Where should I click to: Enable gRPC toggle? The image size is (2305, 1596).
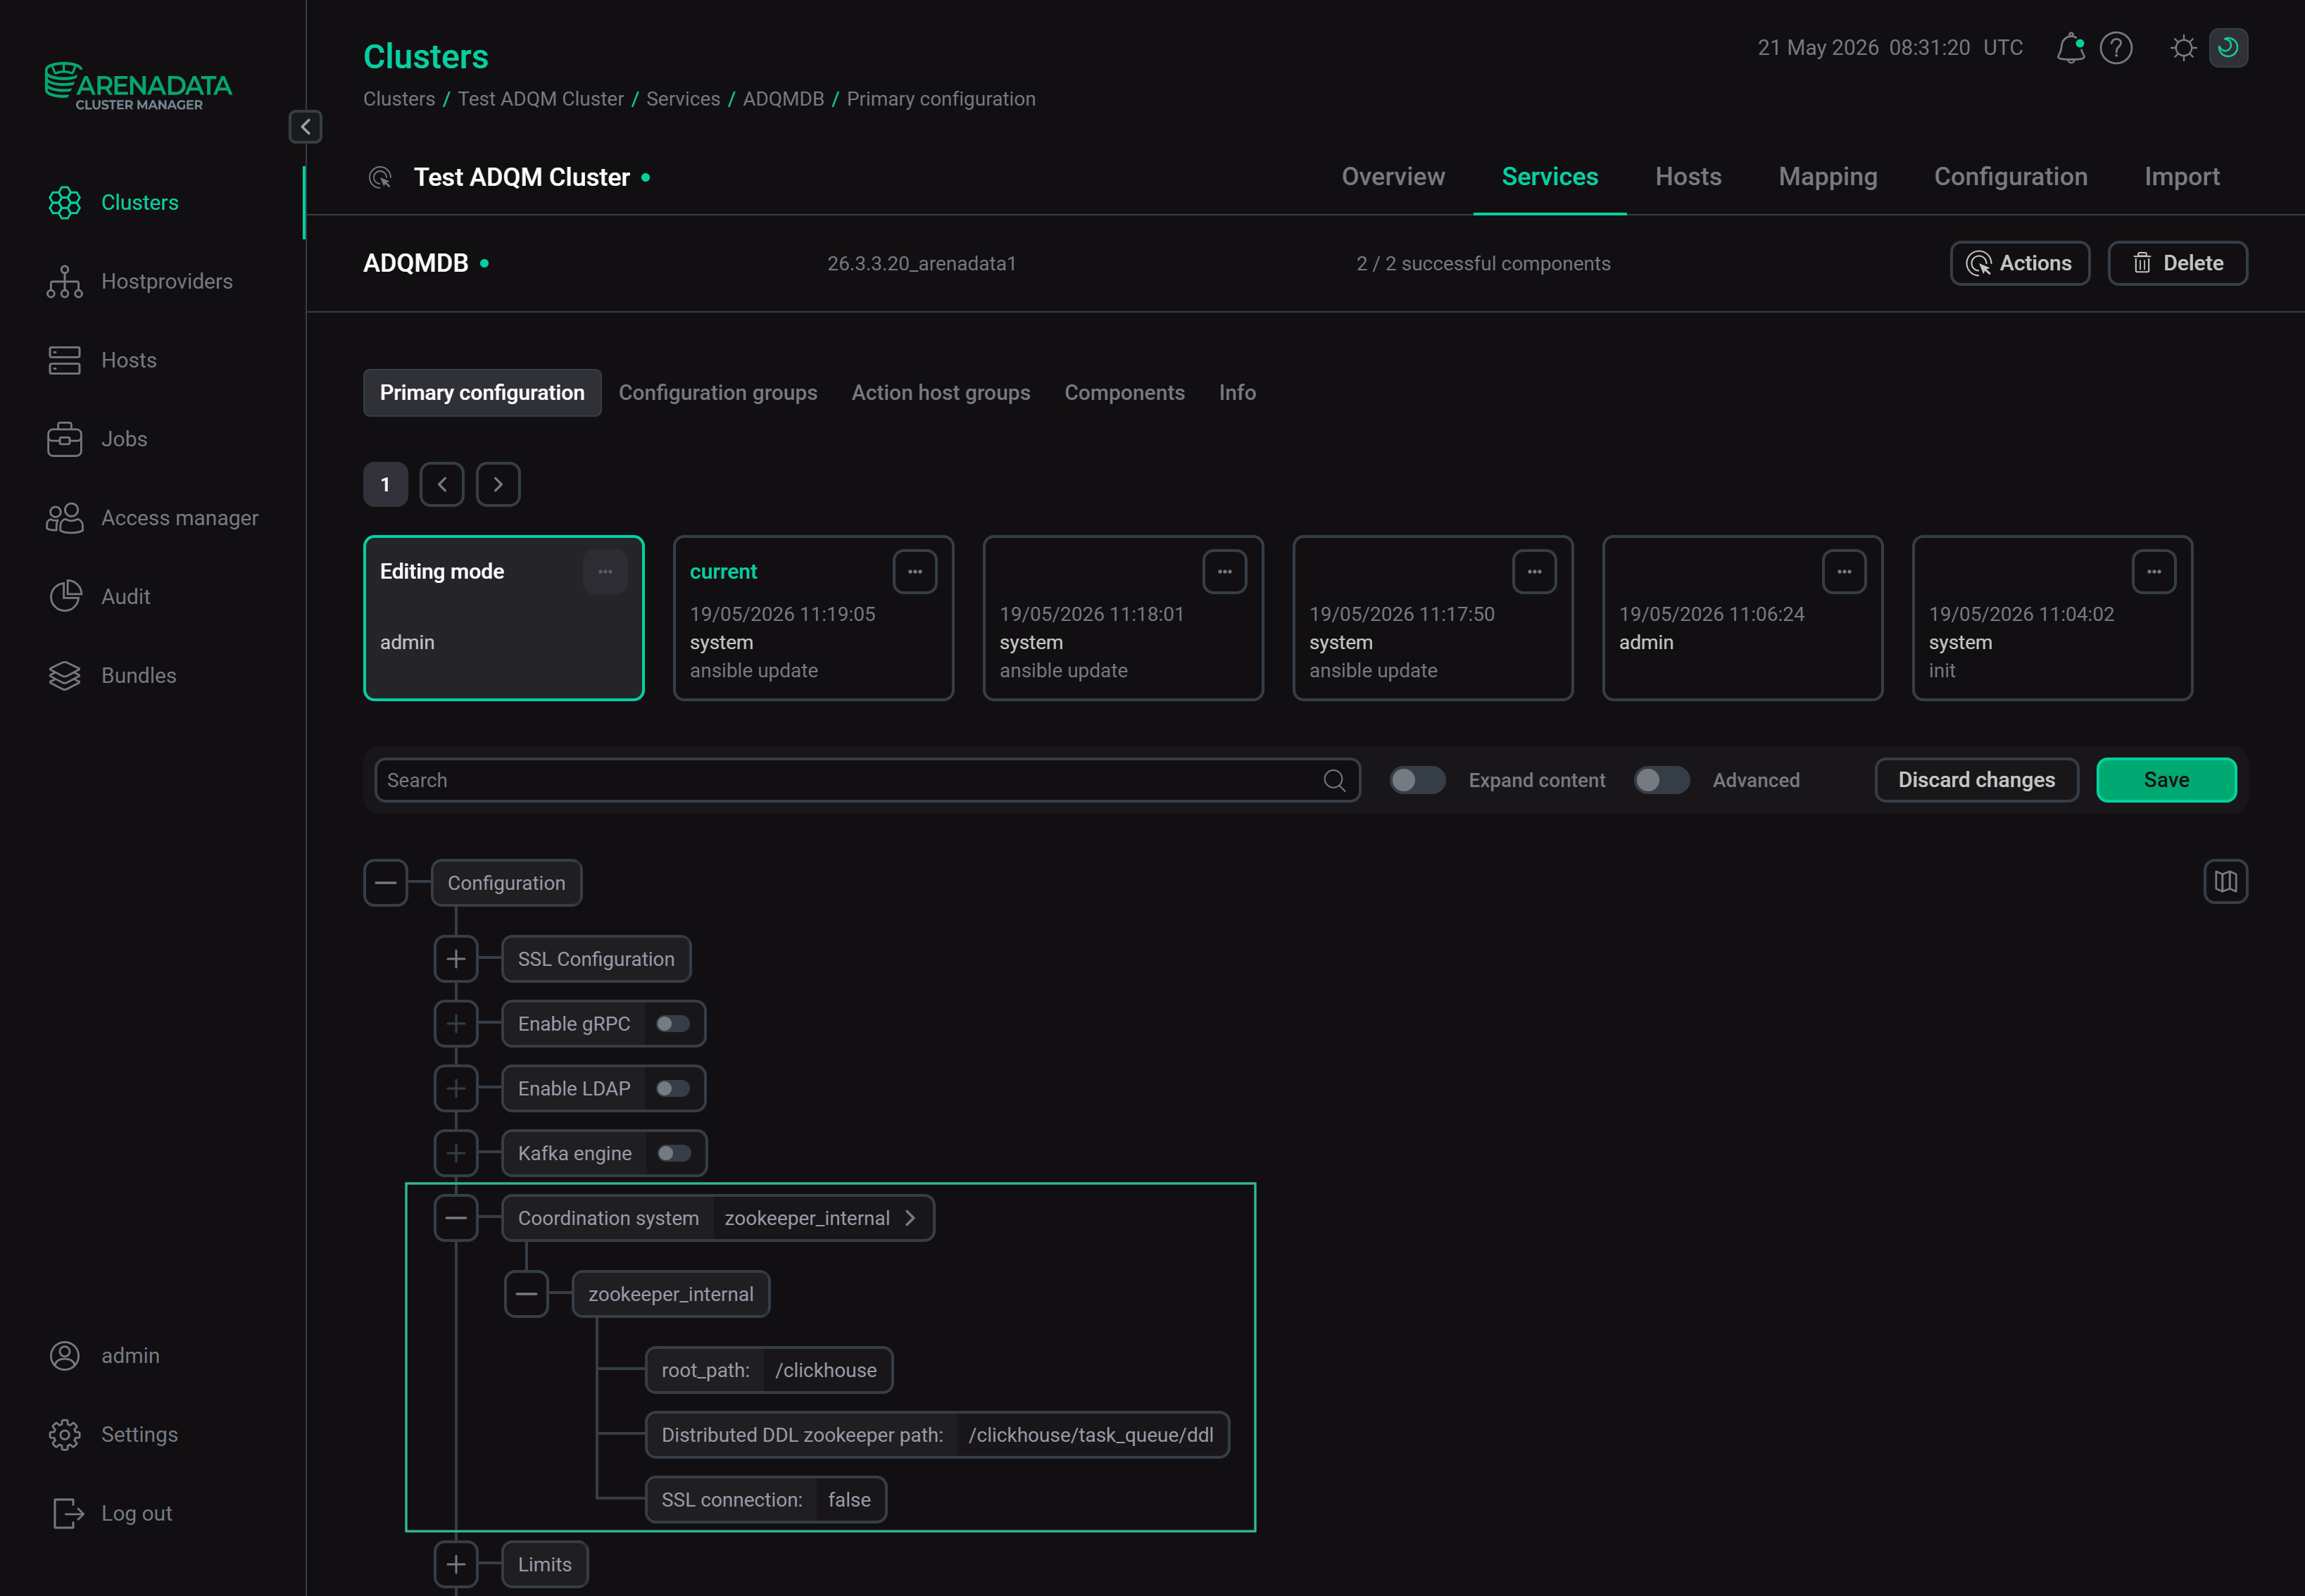tap(673, 1024)
